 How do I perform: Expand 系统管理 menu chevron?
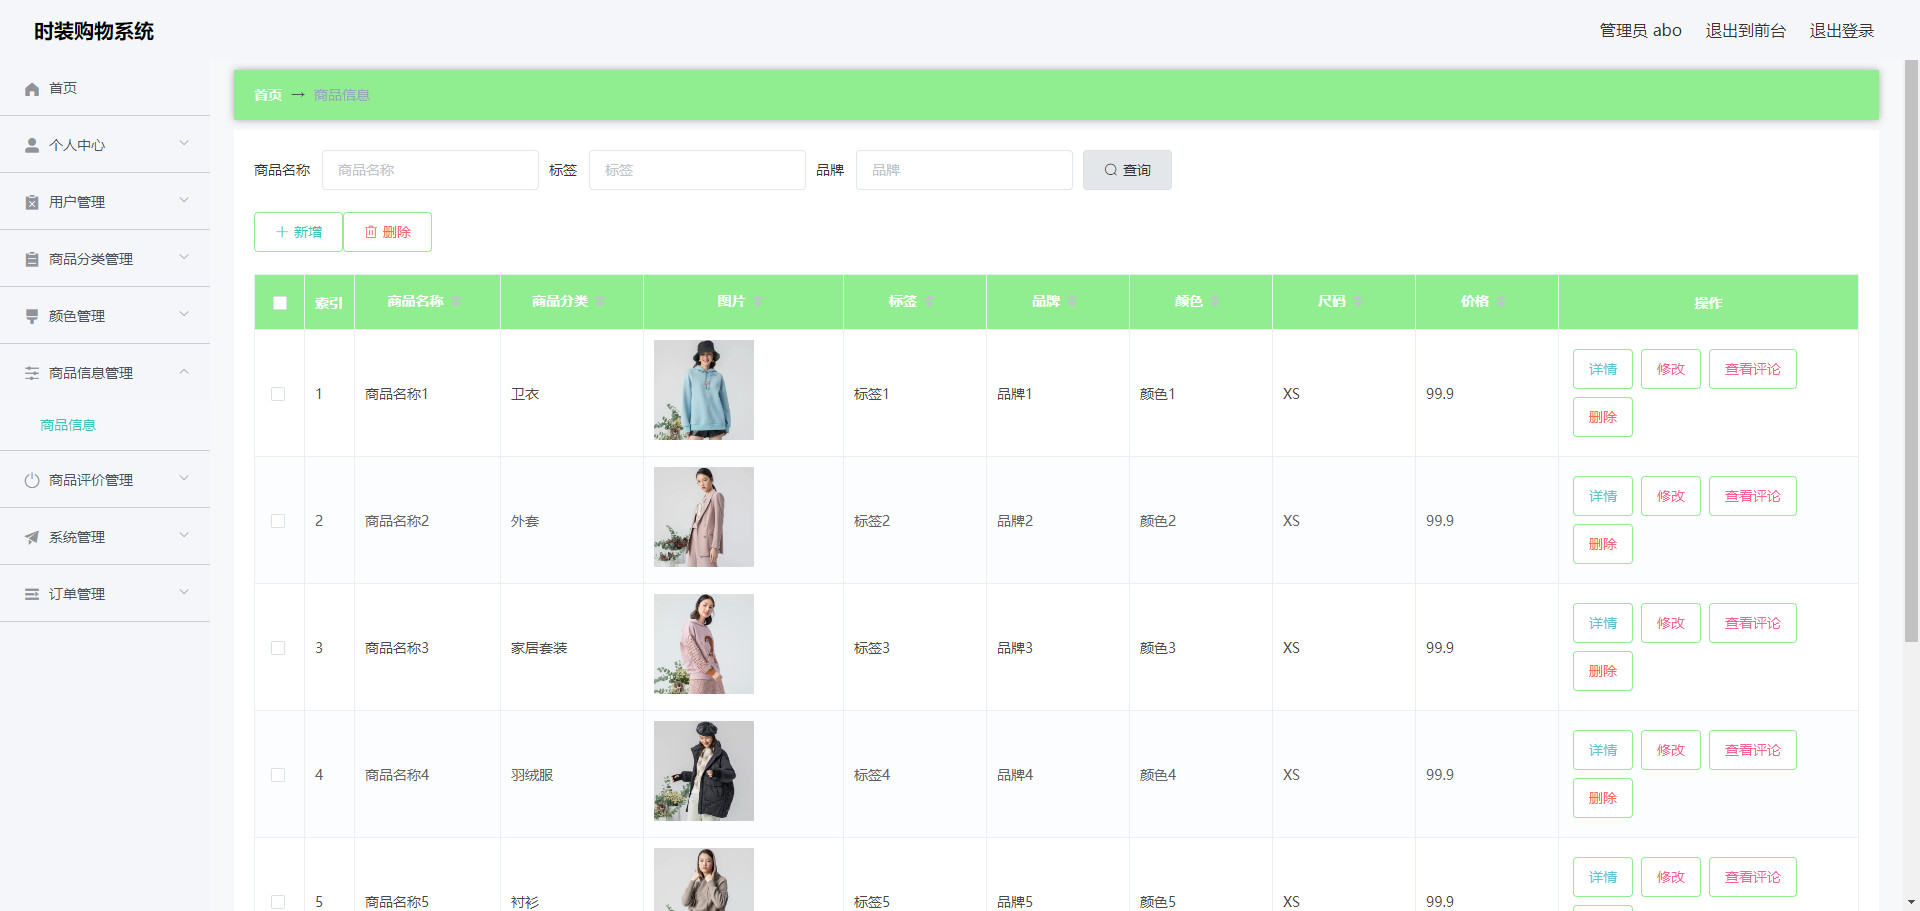(184, 536)
